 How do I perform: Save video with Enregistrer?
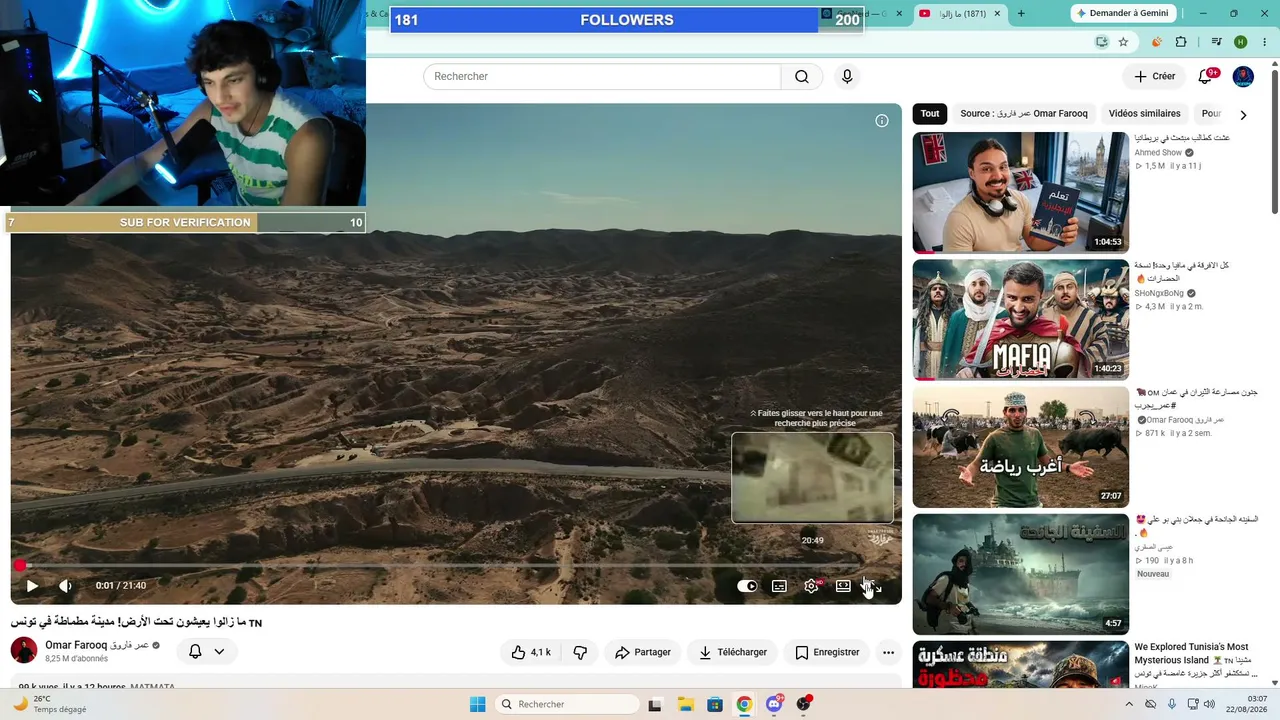click(x=827, y=652)
